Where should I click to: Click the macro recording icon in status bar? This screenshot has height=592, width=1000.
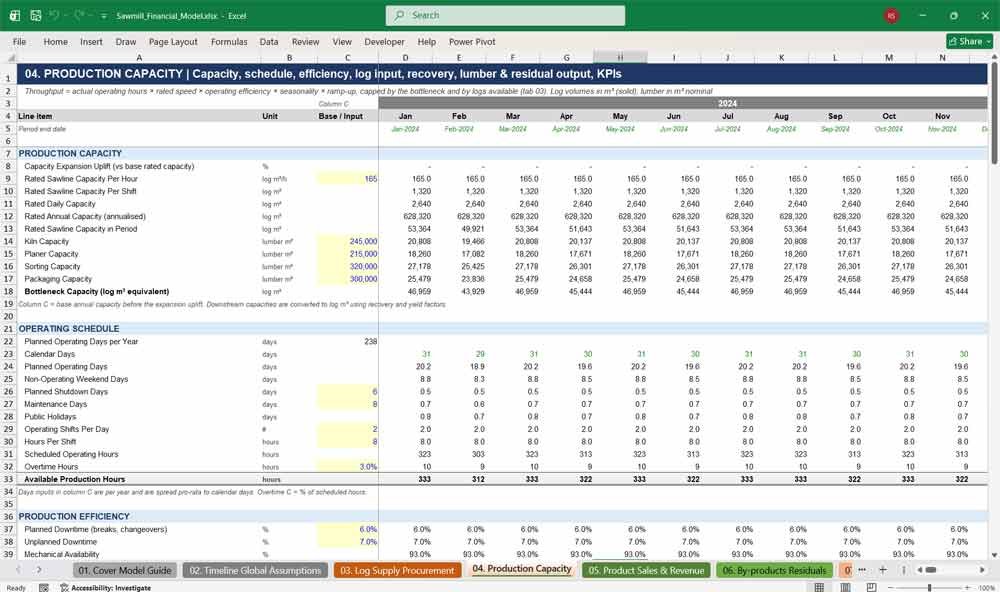pyautogui.click(x=43, y=588)
